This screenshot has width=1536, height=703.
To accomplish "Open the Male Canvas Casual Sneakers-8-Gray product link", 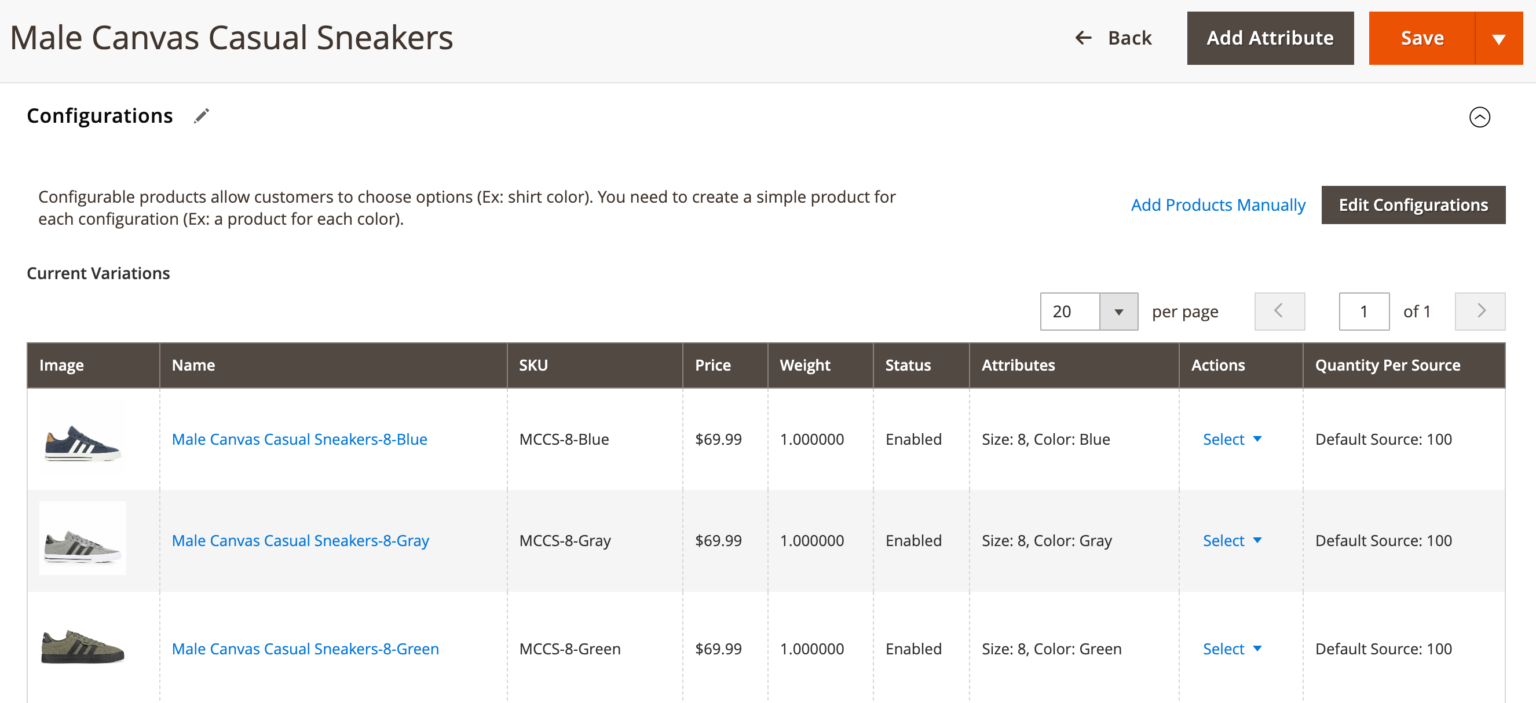I will tap(300, 540).
